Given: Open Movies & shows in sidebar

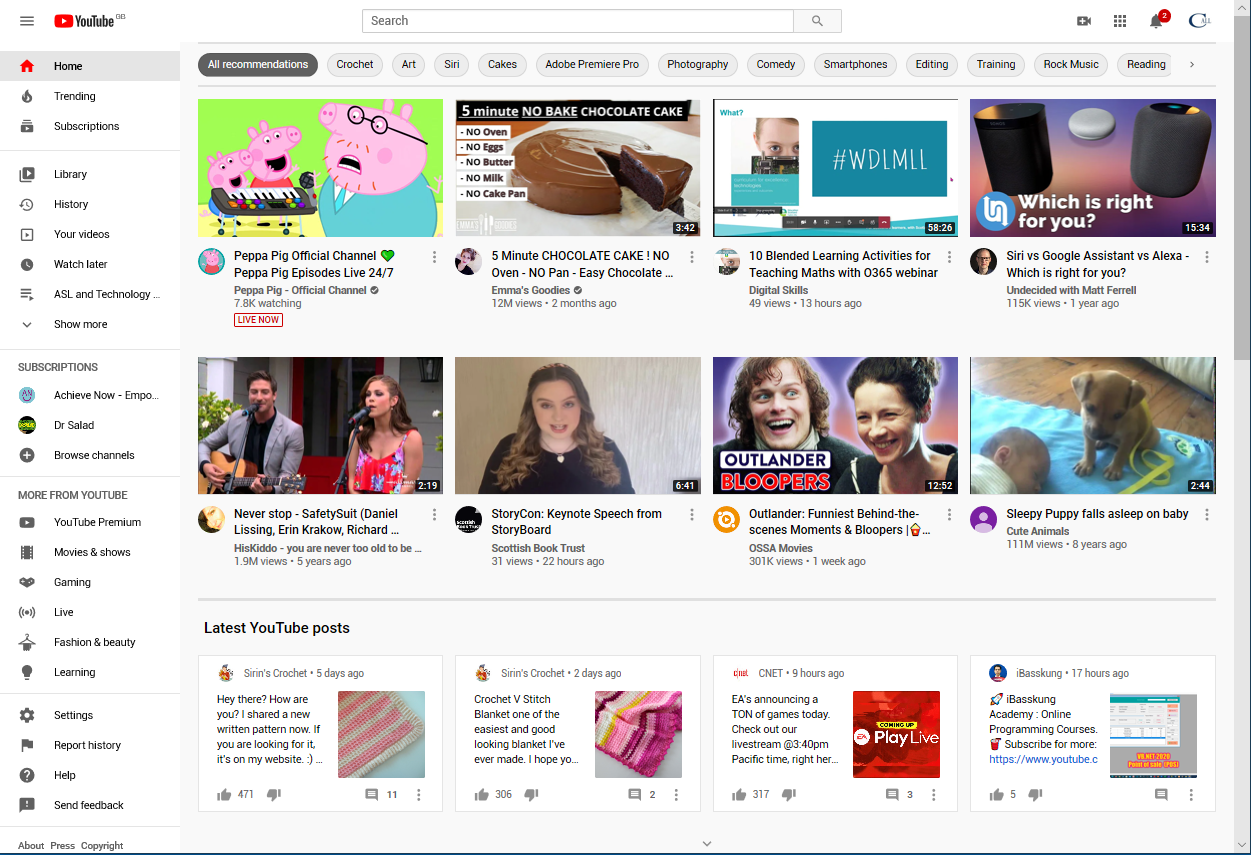Looking at the screenshot, I should click(x=90, y=552).
